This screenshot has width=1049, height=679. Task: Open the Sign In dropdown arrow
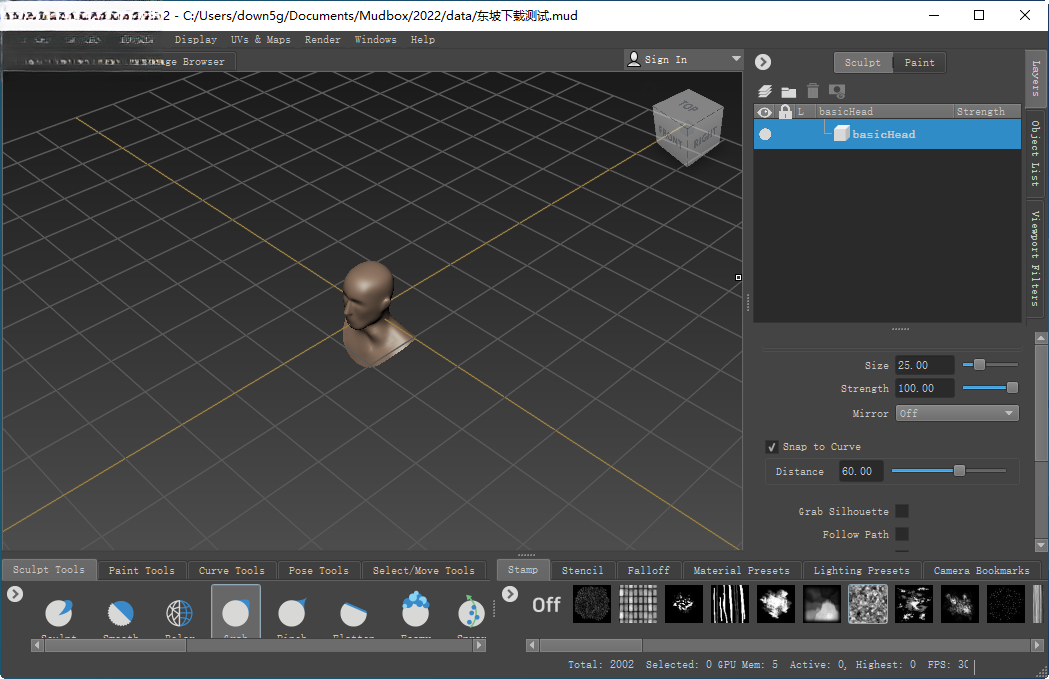736,59
